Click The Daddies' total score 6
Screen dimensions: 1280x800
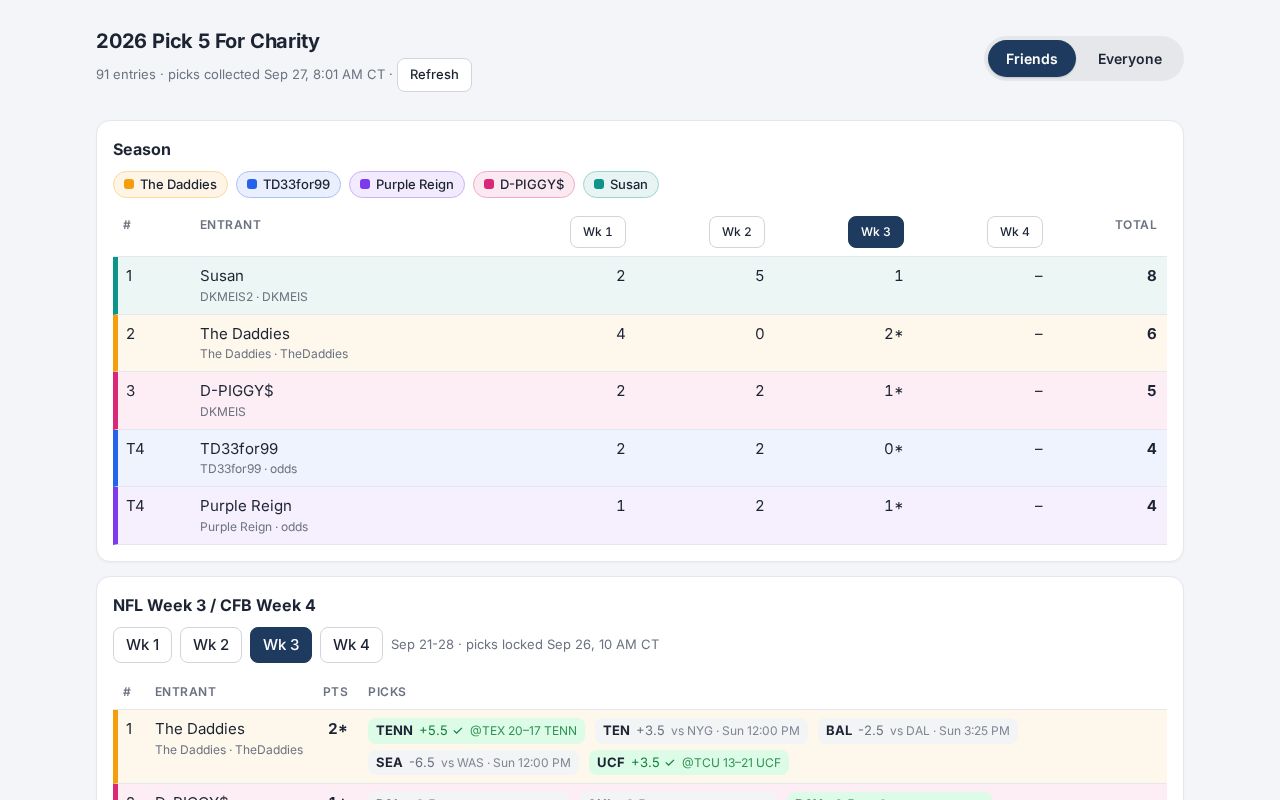click(x=1152, y=334)
